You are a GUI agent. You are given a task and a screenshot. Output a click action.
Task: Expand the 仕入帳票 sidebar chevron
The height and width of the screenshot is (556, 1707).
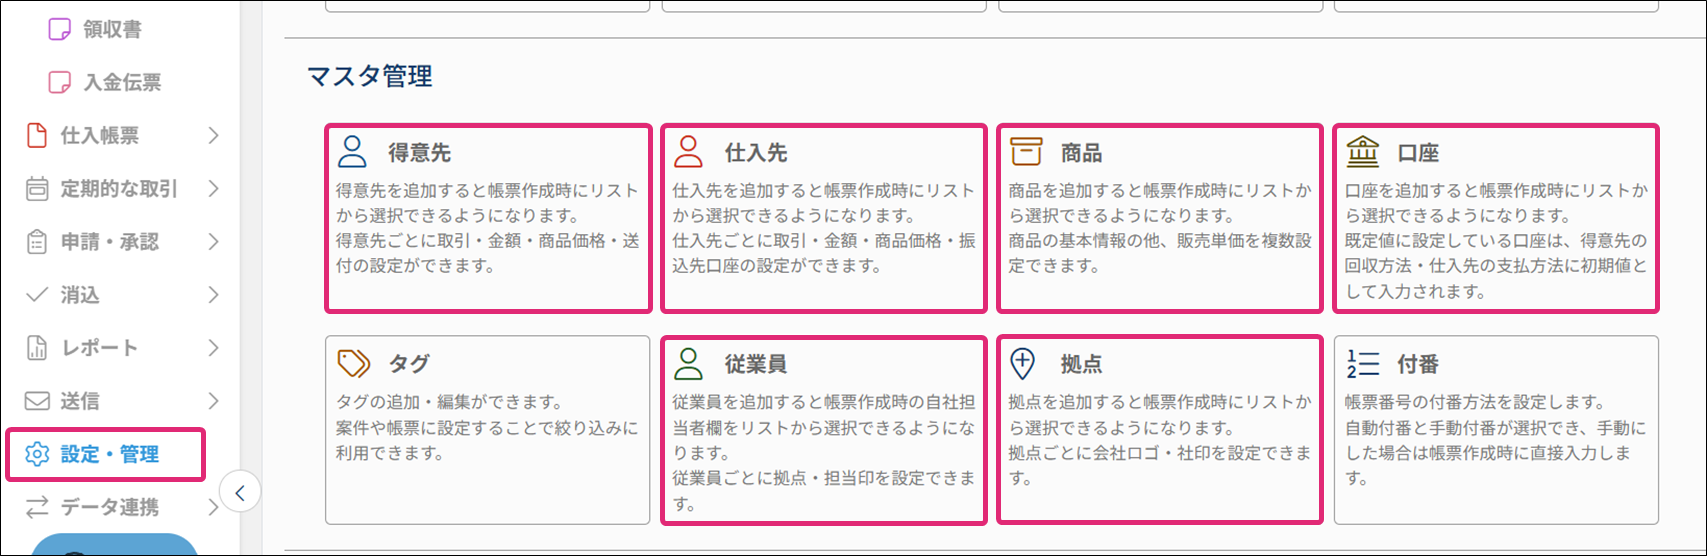click(x=213, y=135)
